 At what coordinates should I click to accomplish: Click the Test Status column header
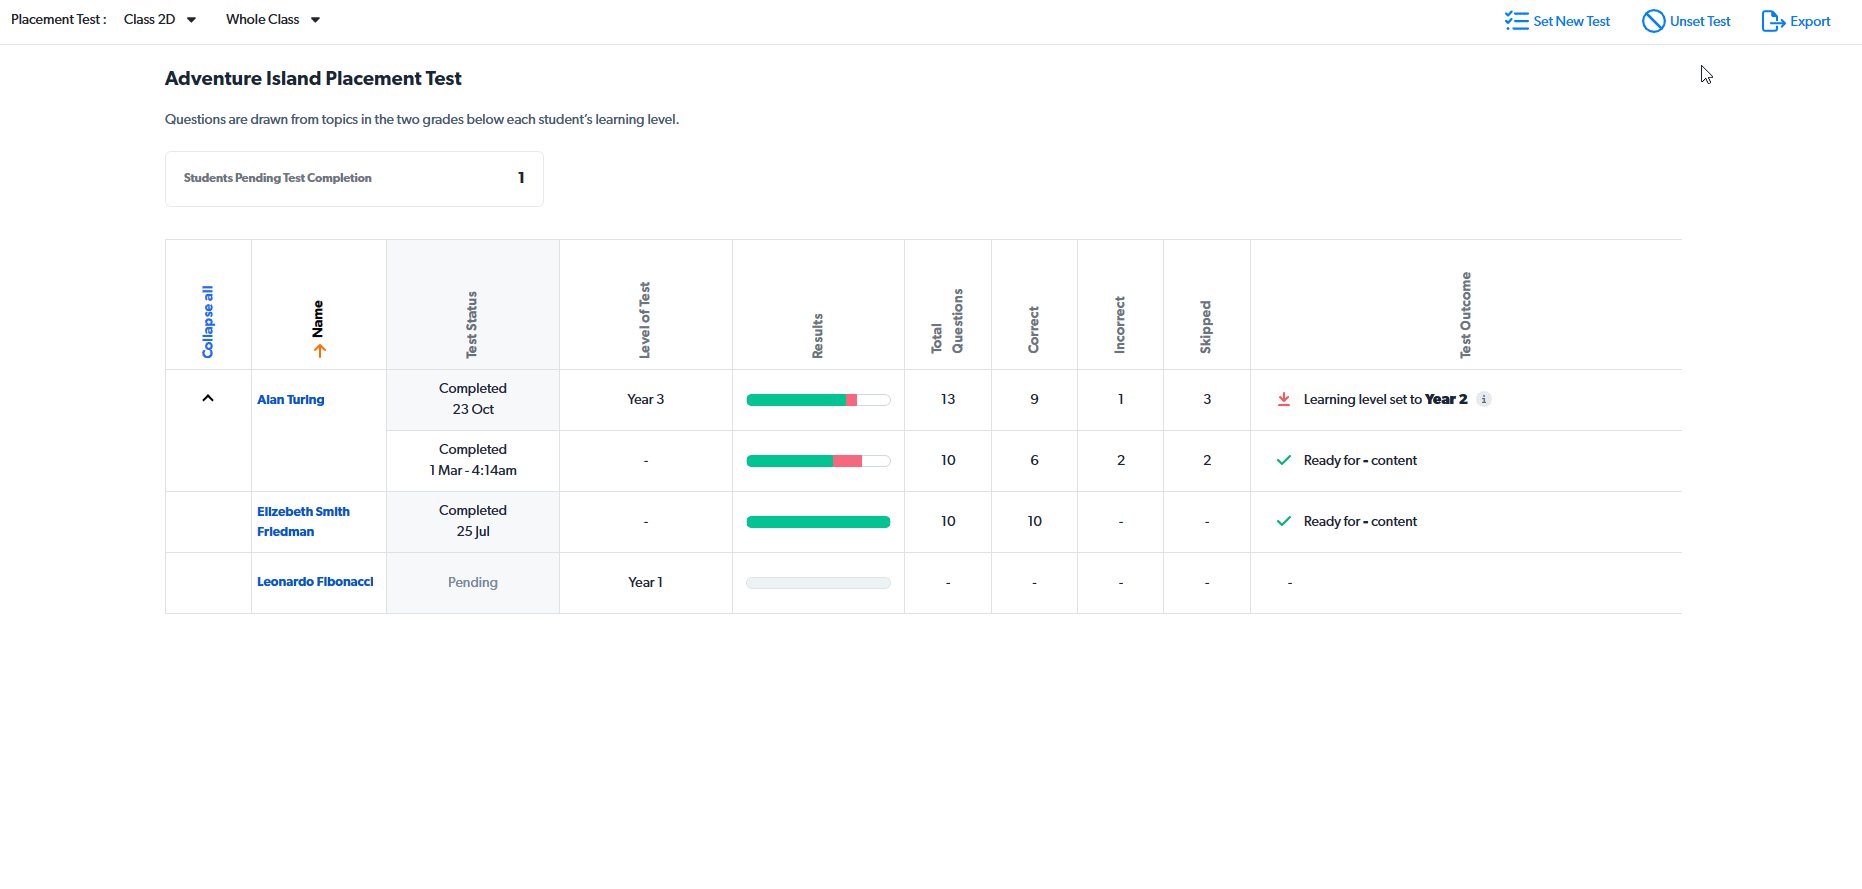point(472,324)
